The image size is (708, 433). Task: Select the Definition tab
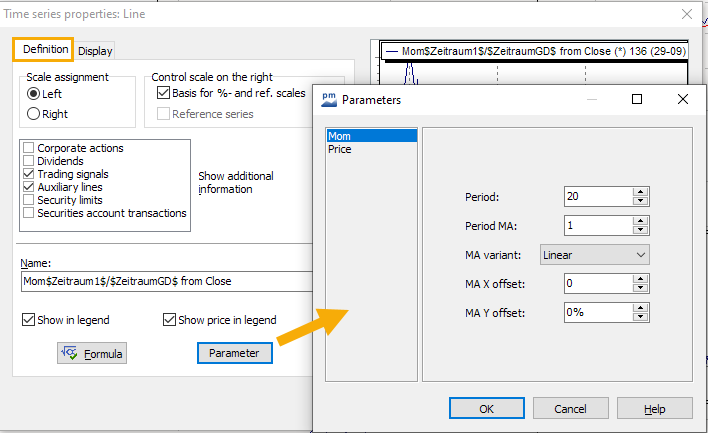point(45,49)
